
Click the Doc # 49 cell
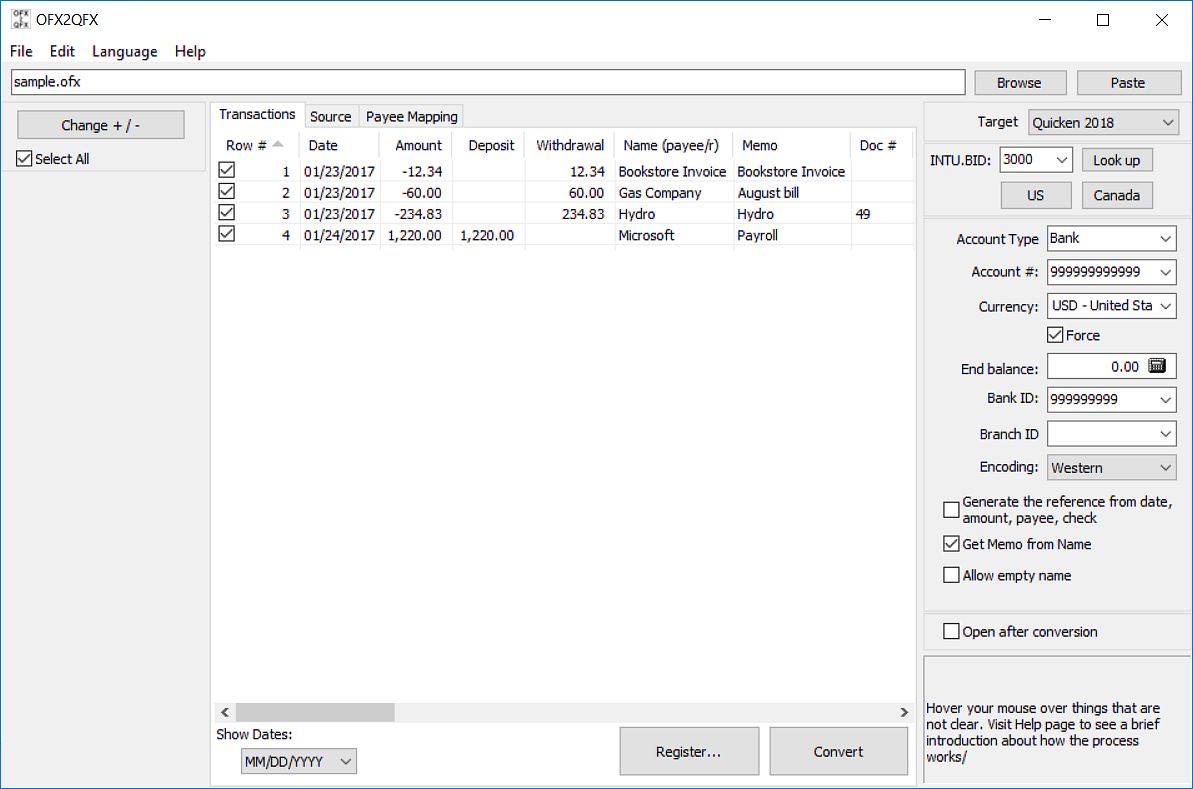[x=882, y=214]
